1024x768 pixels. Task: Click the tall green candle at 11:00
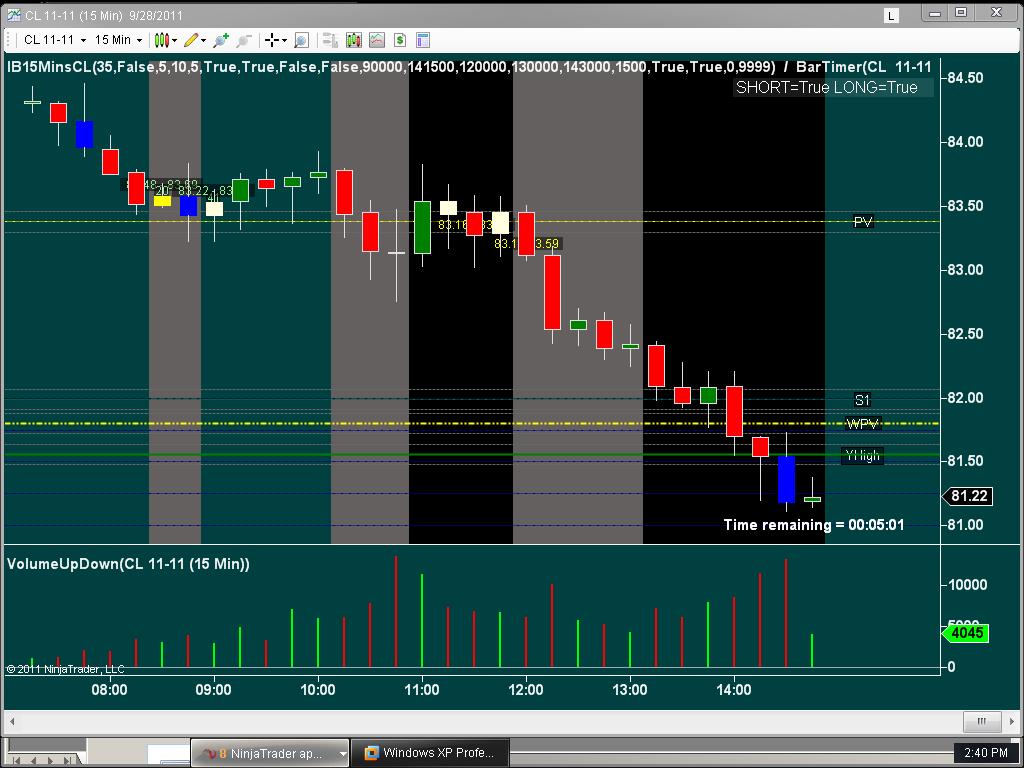click(423, 227)
